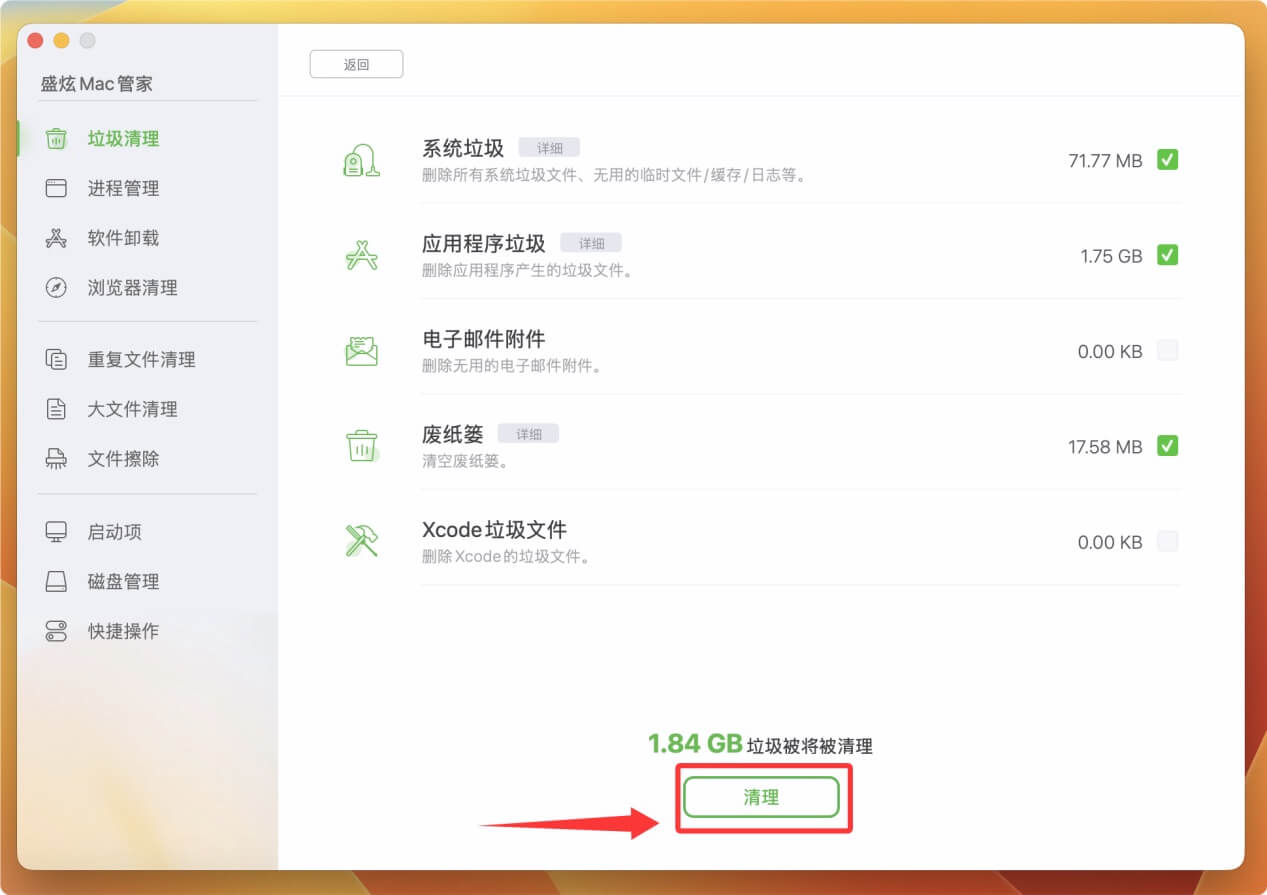This screenshot has height=895, width=1267.
Task: Enable the 电子邮件附件 checkbox
Action: pyautogui.click(x=1167, y=350)
